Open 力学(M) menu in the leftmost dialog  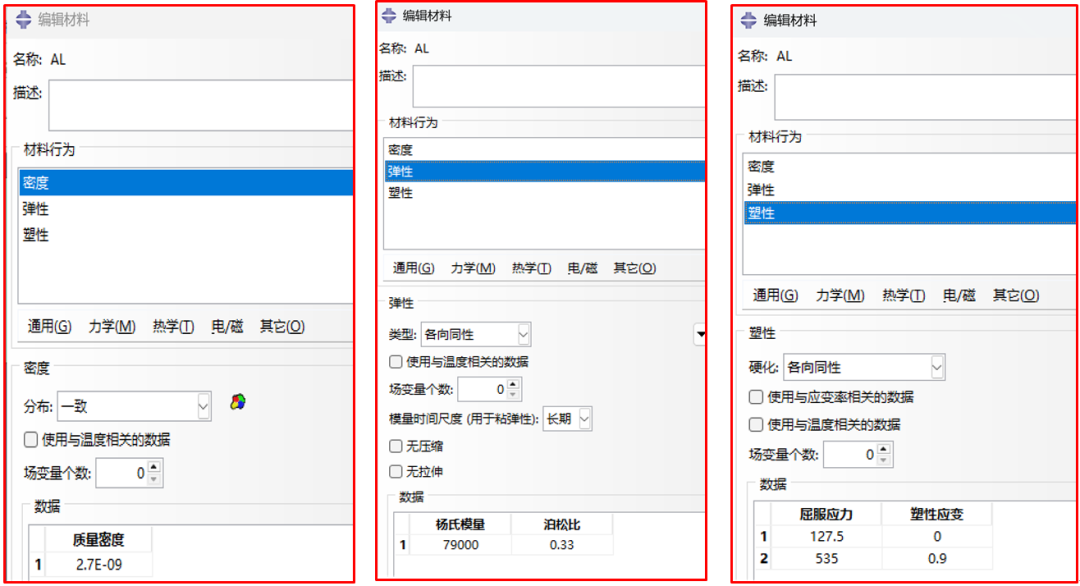tap(112, 326)
